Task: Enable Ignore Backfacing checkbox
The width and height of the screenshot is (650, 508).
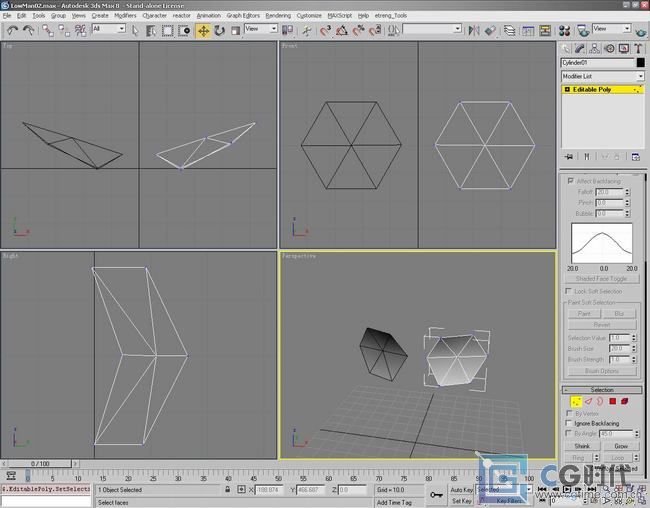Action: 569,423
